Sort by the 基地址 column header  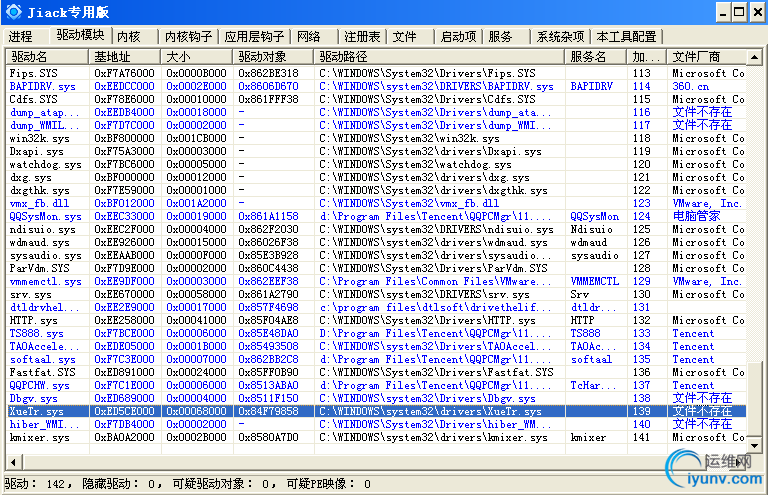125,57
